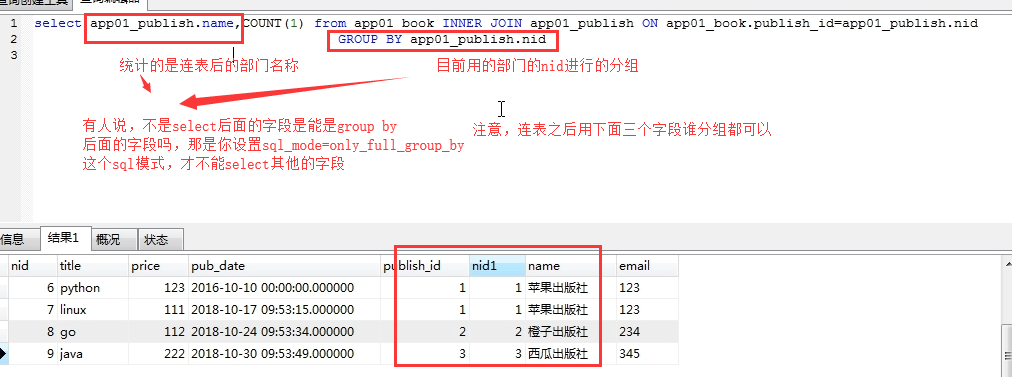Viewport: 1012px width, 377px height.
Task: Select price cell 112
Action: click(x=158, y=332)
